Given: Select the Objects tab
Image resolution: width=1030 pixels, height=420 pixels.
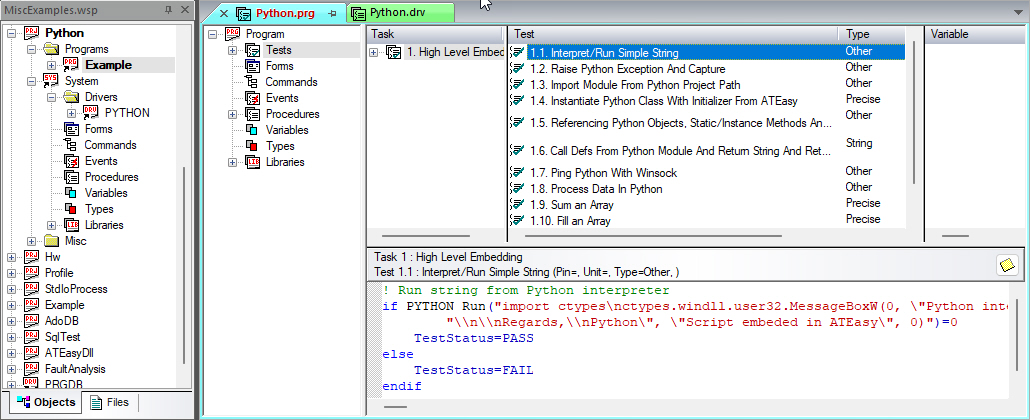Looking at the screenshot, I should (x=46, y=402).
